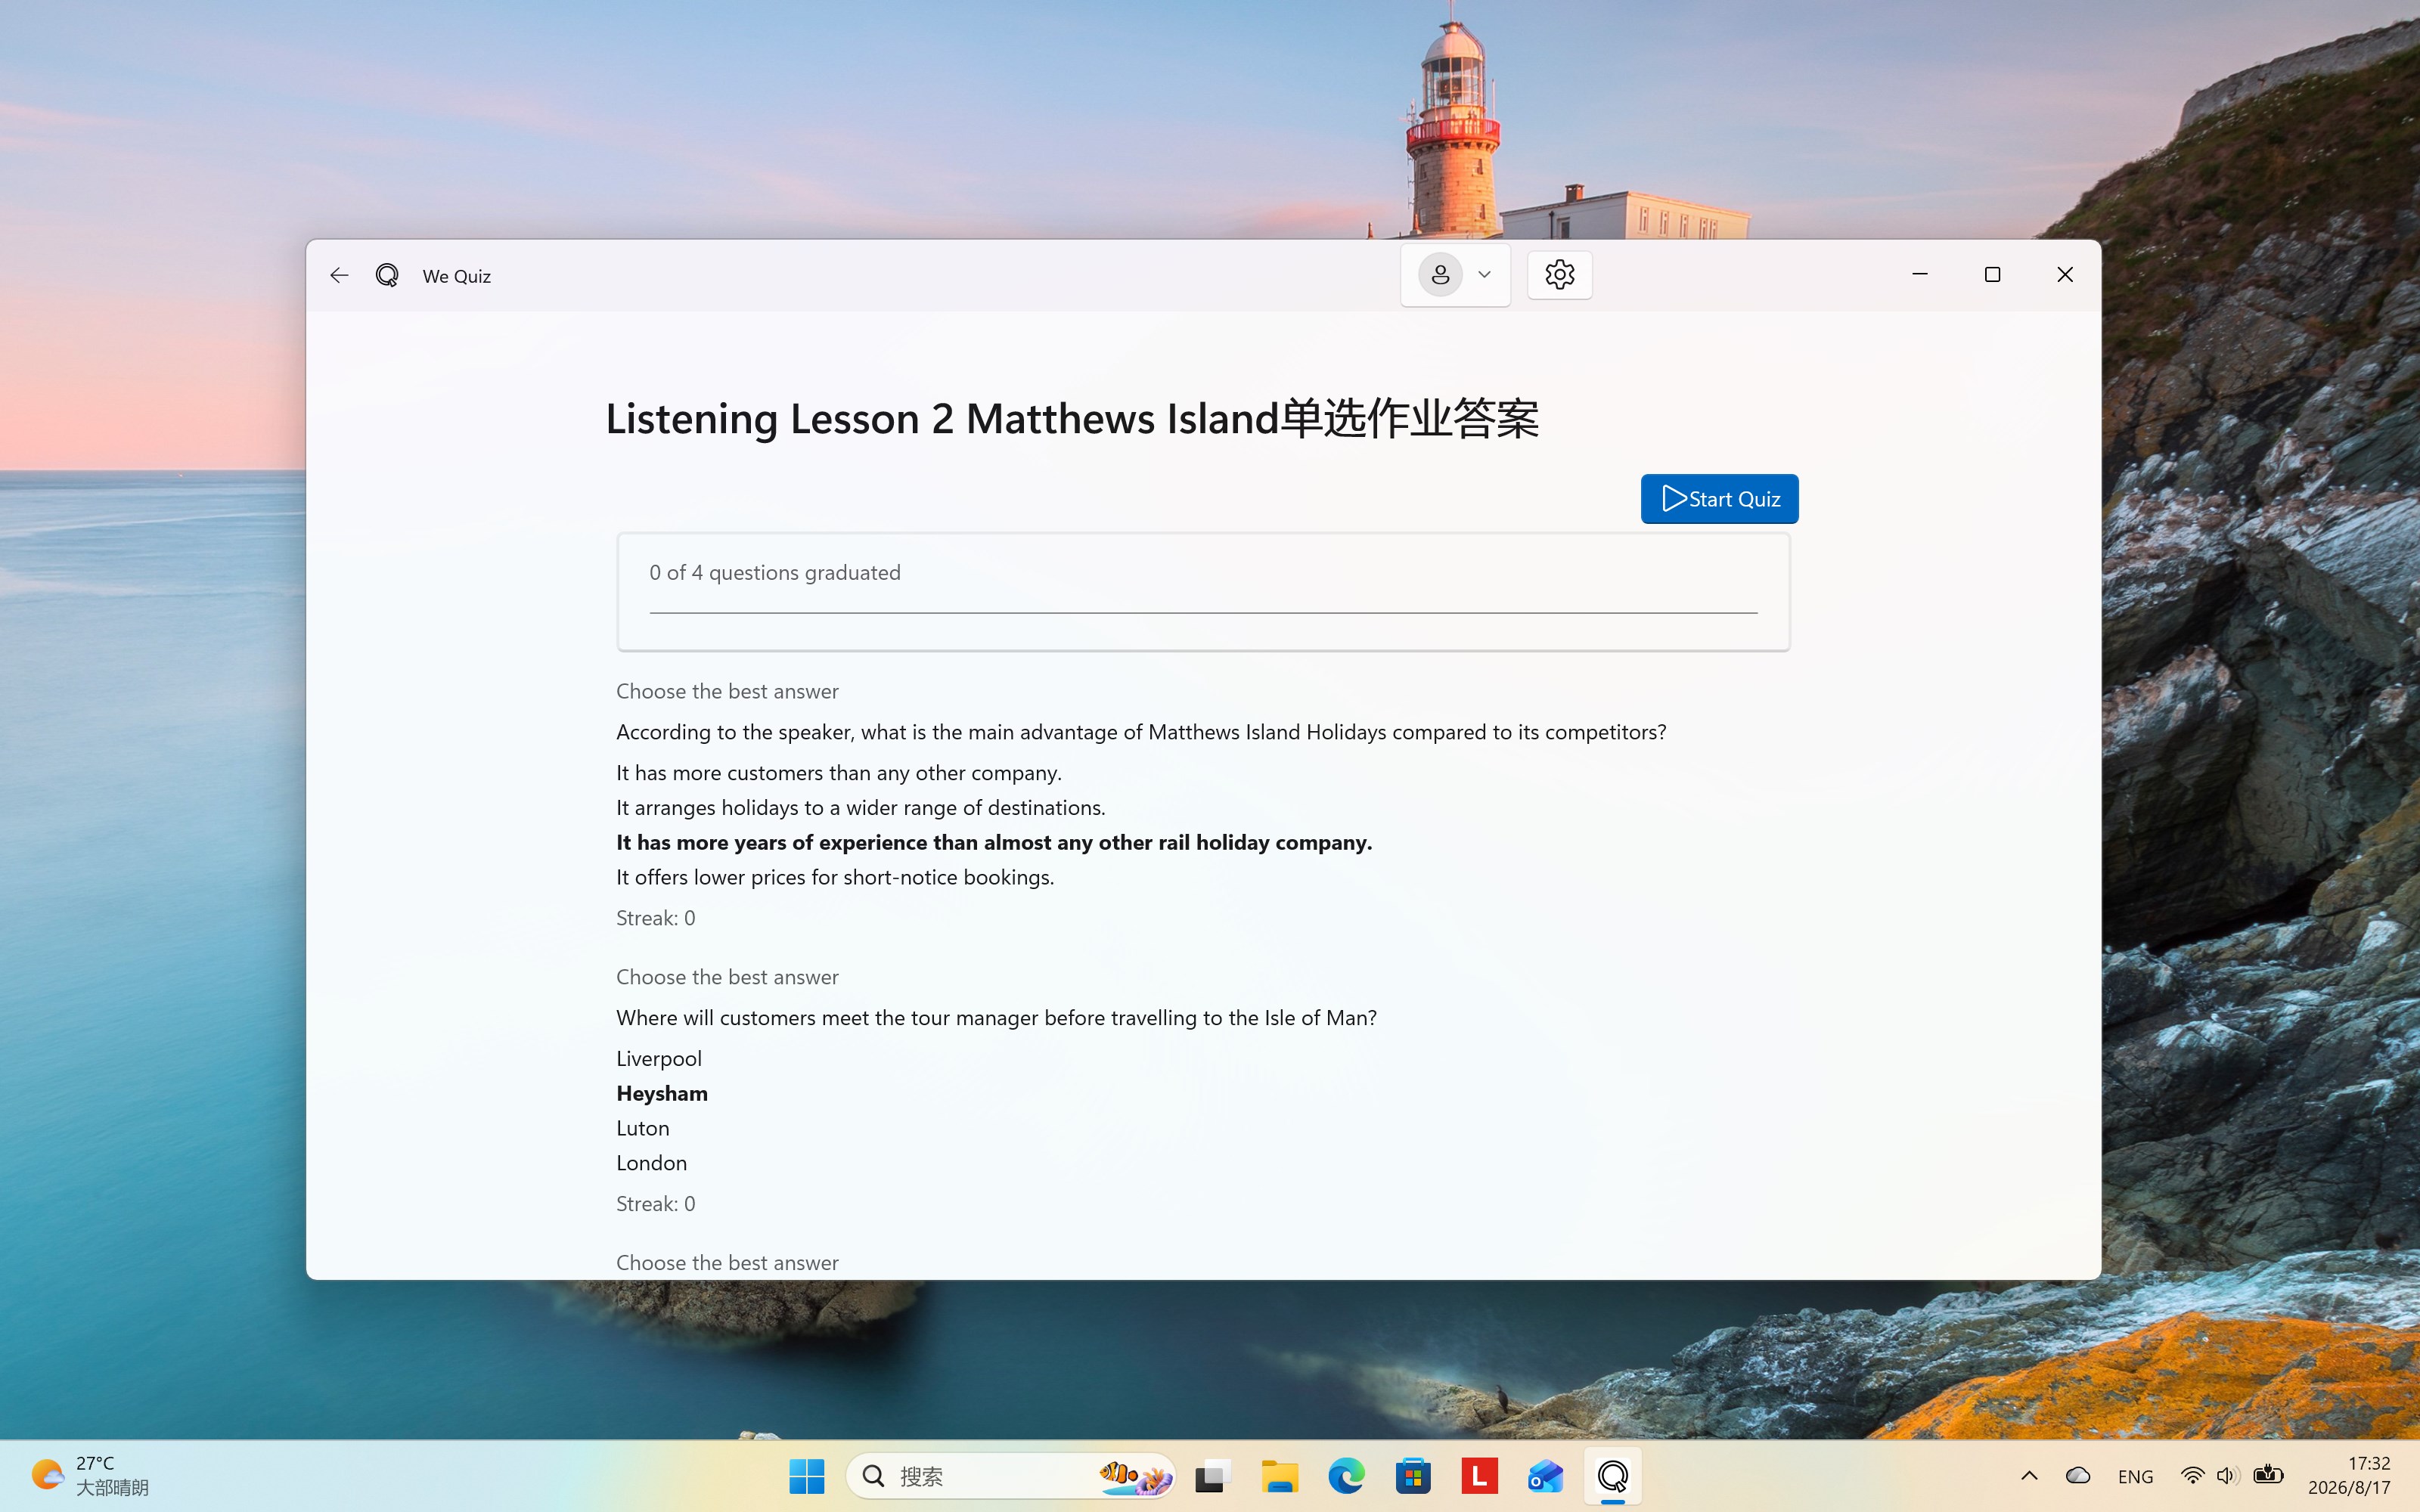
Task: Open the red L app on taskbar
Action: coord(1480,1476)
